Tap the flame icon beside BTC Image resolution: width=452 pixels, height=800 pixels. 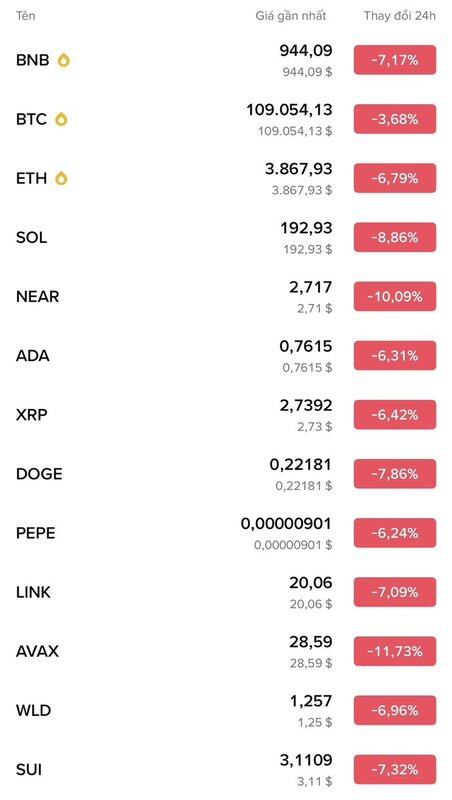click(61, 119)
